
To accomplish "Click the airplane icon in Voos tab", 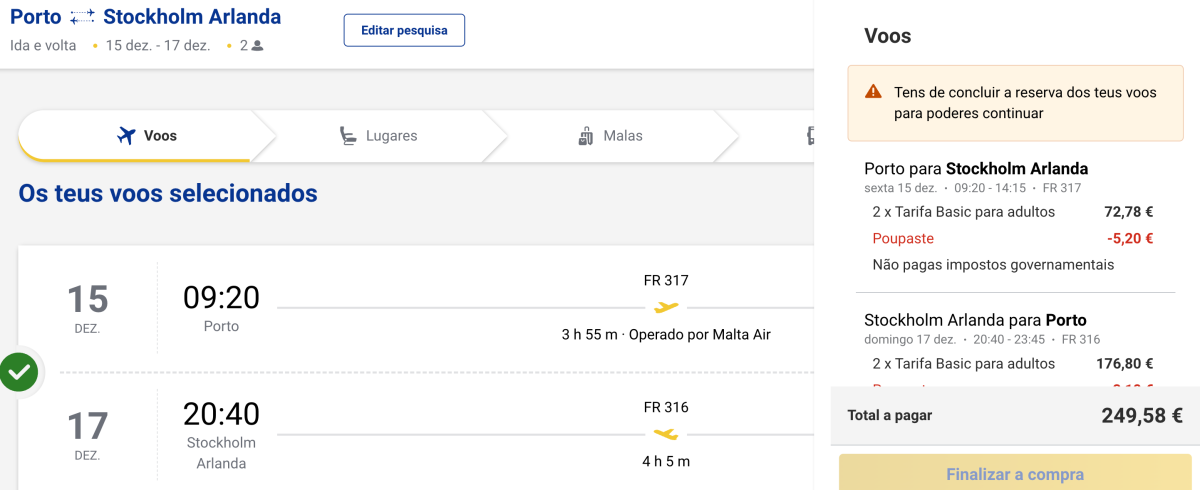I will [126, 136].
